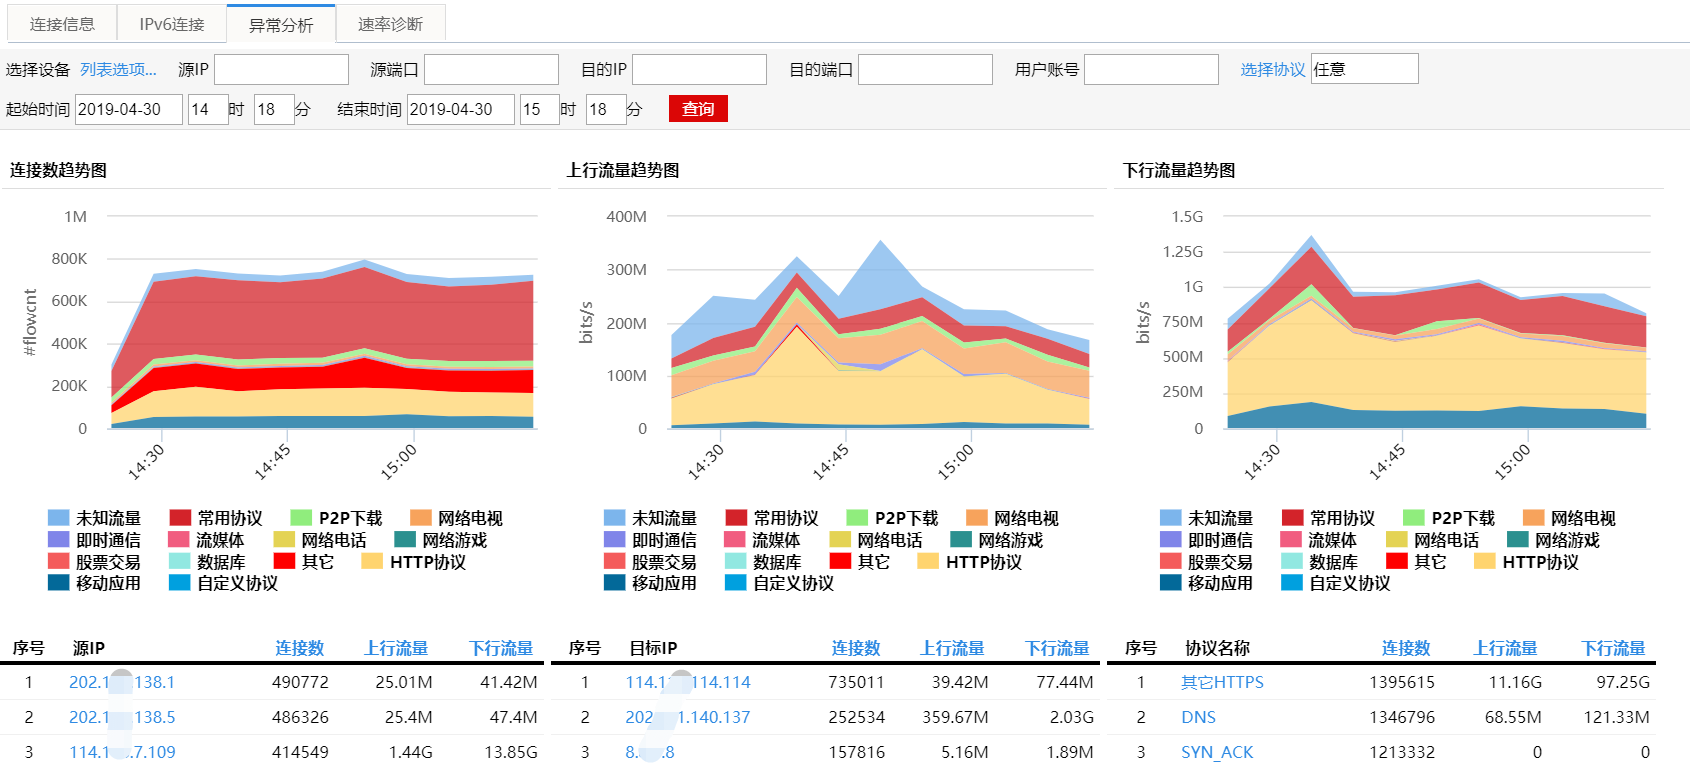The image size is (1690, 766).
Task: Click the 源IP input field
Action: [281, 69]
